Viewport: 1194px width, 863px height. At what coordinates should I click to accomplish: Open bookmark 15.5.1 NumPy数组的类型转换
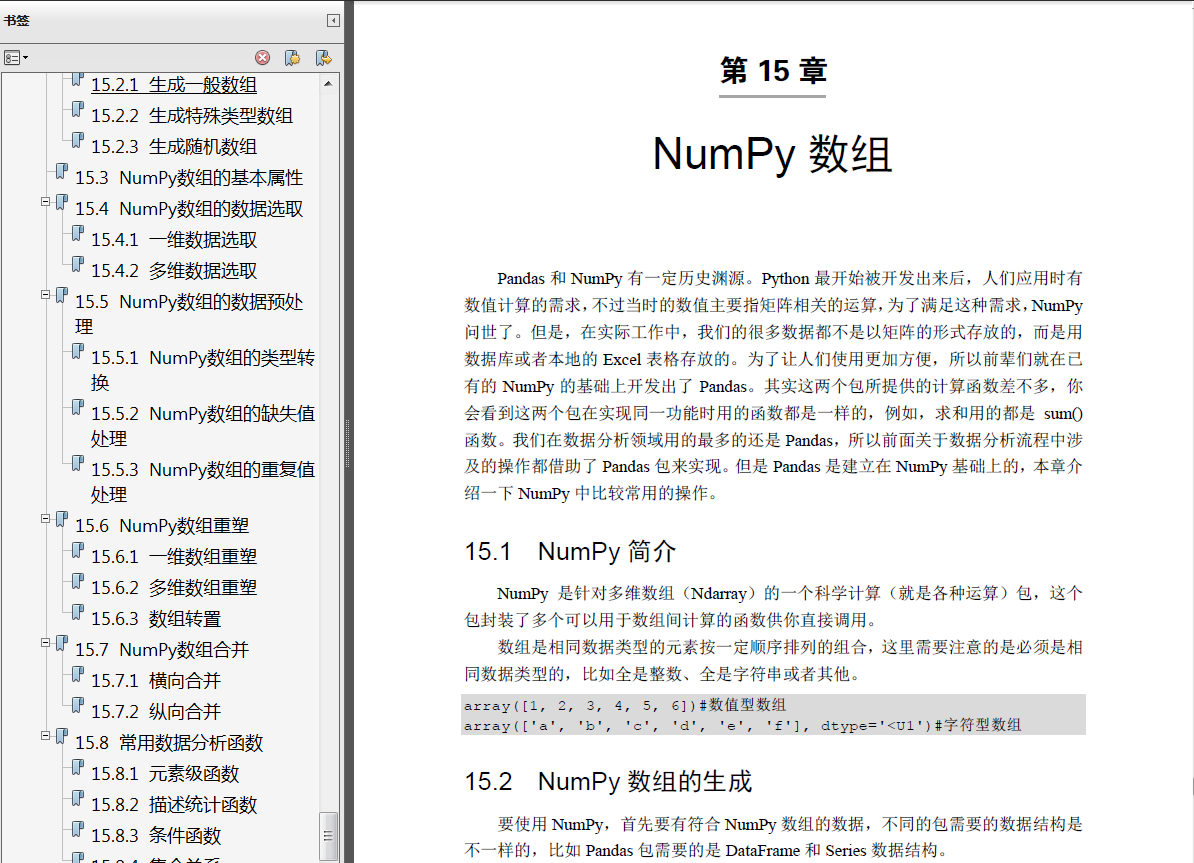203,370
